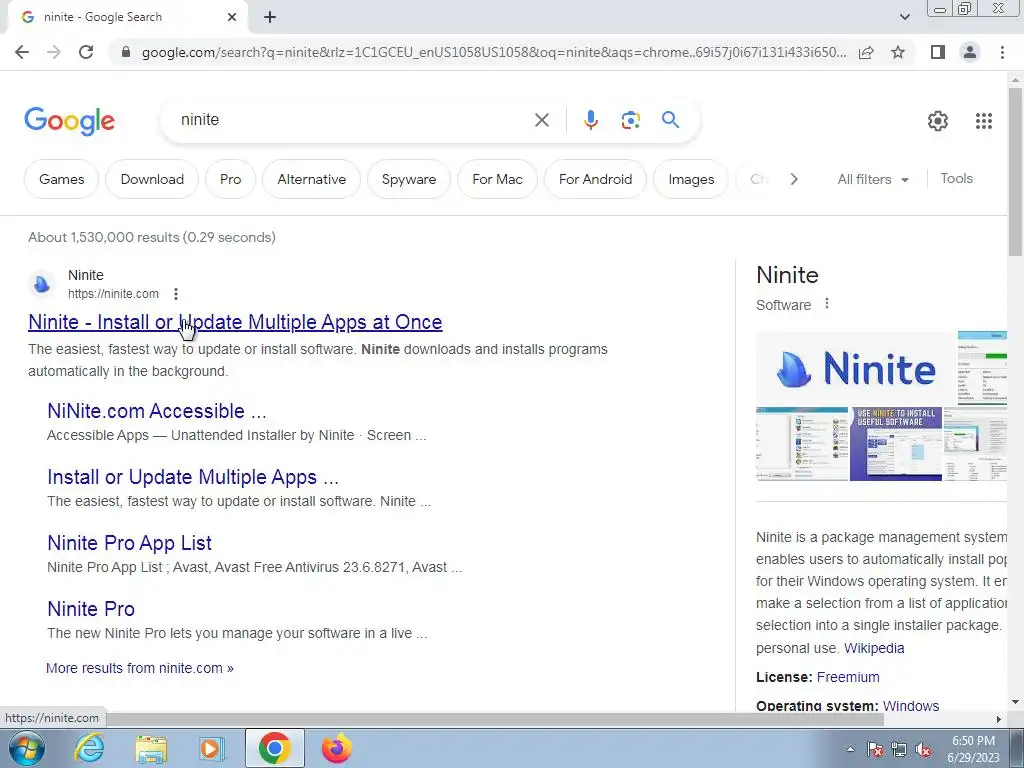Select the Pro filter chip
The image size is (1024, 768).
[231, 179]
